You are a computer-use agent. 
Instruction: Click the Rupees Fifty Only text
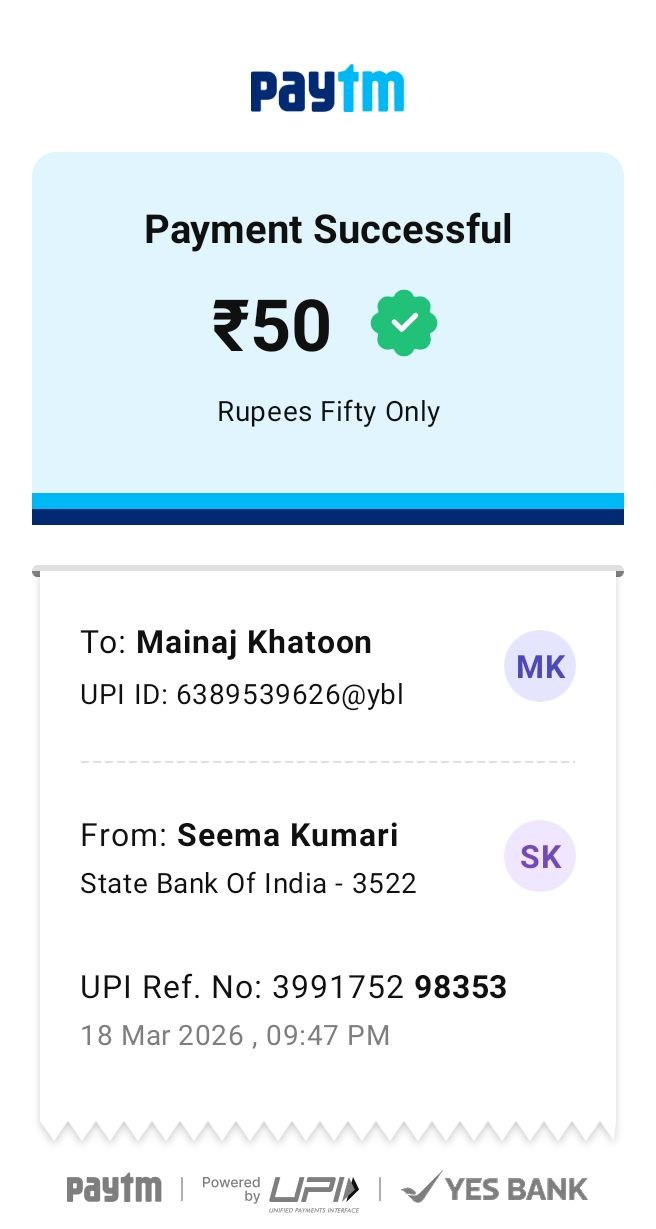[x=328, y=412]
